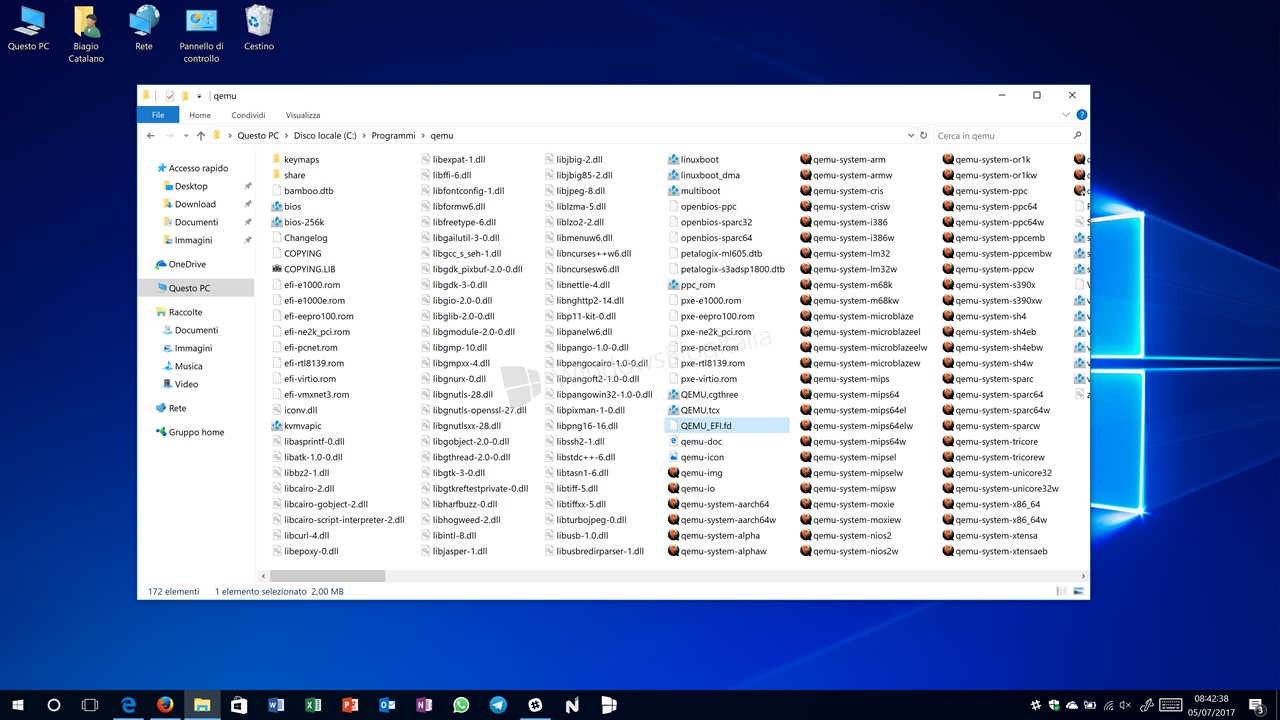Open address bar history dropdown

[911, 135]
